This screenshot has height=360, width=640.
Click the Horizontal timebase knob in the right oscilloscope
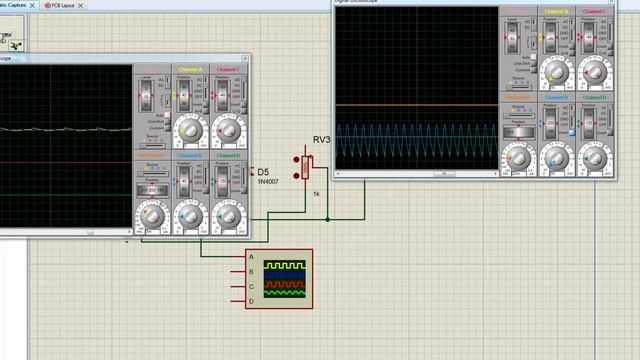(519, 159)
